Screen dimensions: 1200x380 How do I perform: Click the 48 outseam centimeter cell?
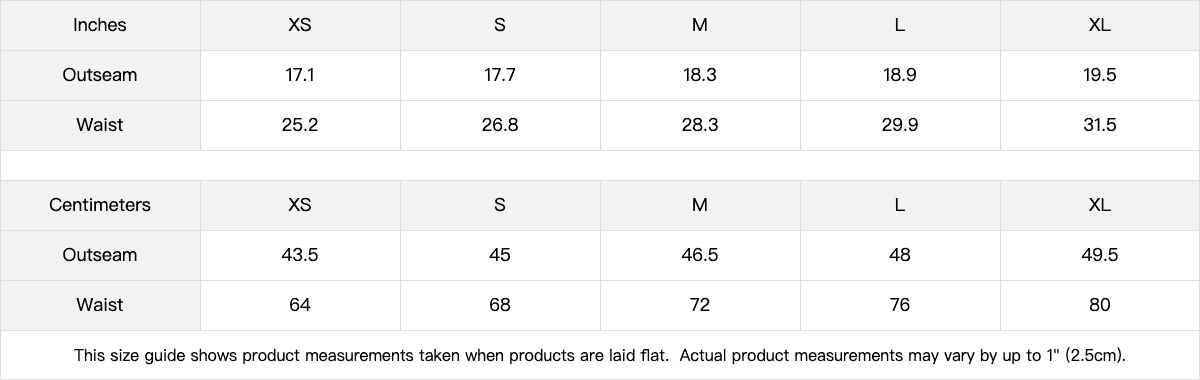coord(900,255)
